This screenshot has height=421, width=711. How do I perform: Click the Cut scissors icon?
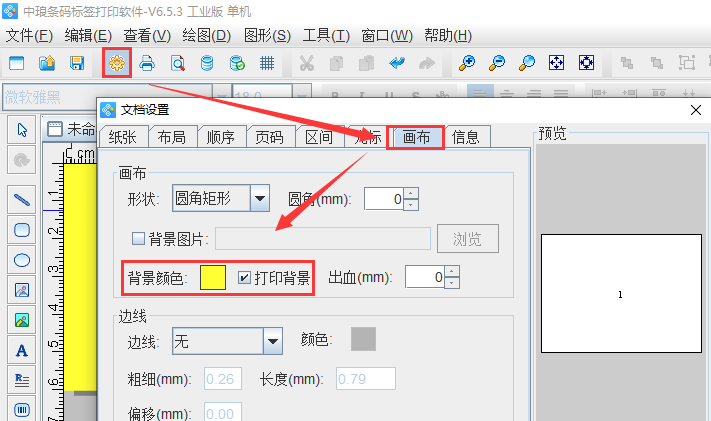tap(307, 63)
